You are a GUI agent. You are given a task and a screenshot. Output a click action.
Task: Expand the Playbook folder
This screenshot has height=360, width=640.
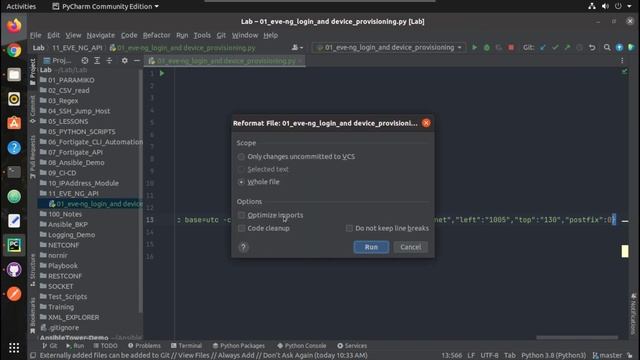[x=58, y=266]
